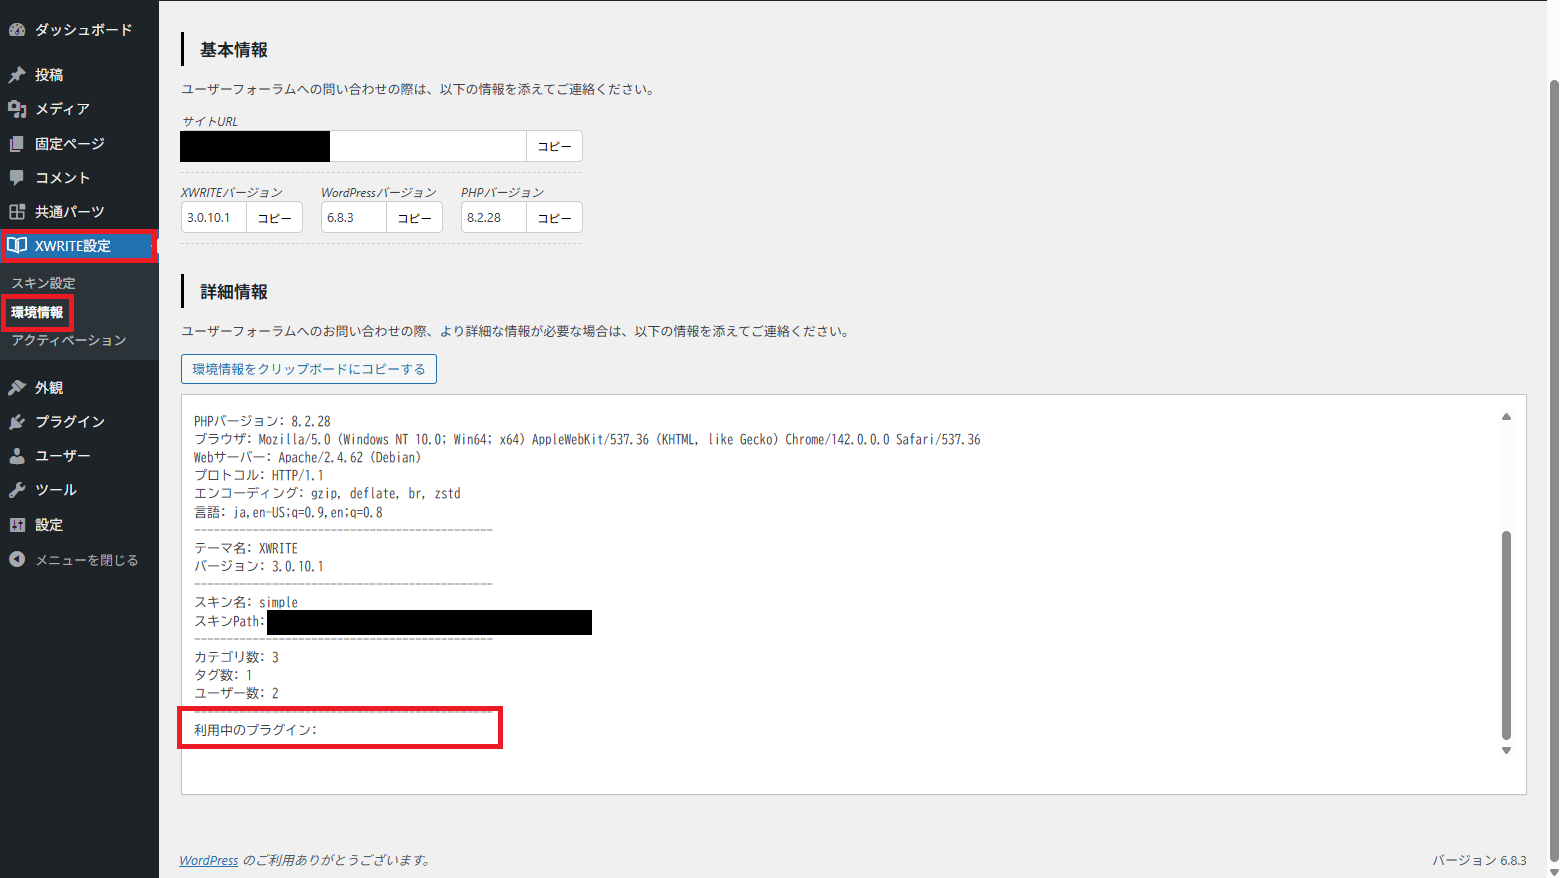Copy the site URL with コピー button
1560x878 pixels.
coord(554,146)
